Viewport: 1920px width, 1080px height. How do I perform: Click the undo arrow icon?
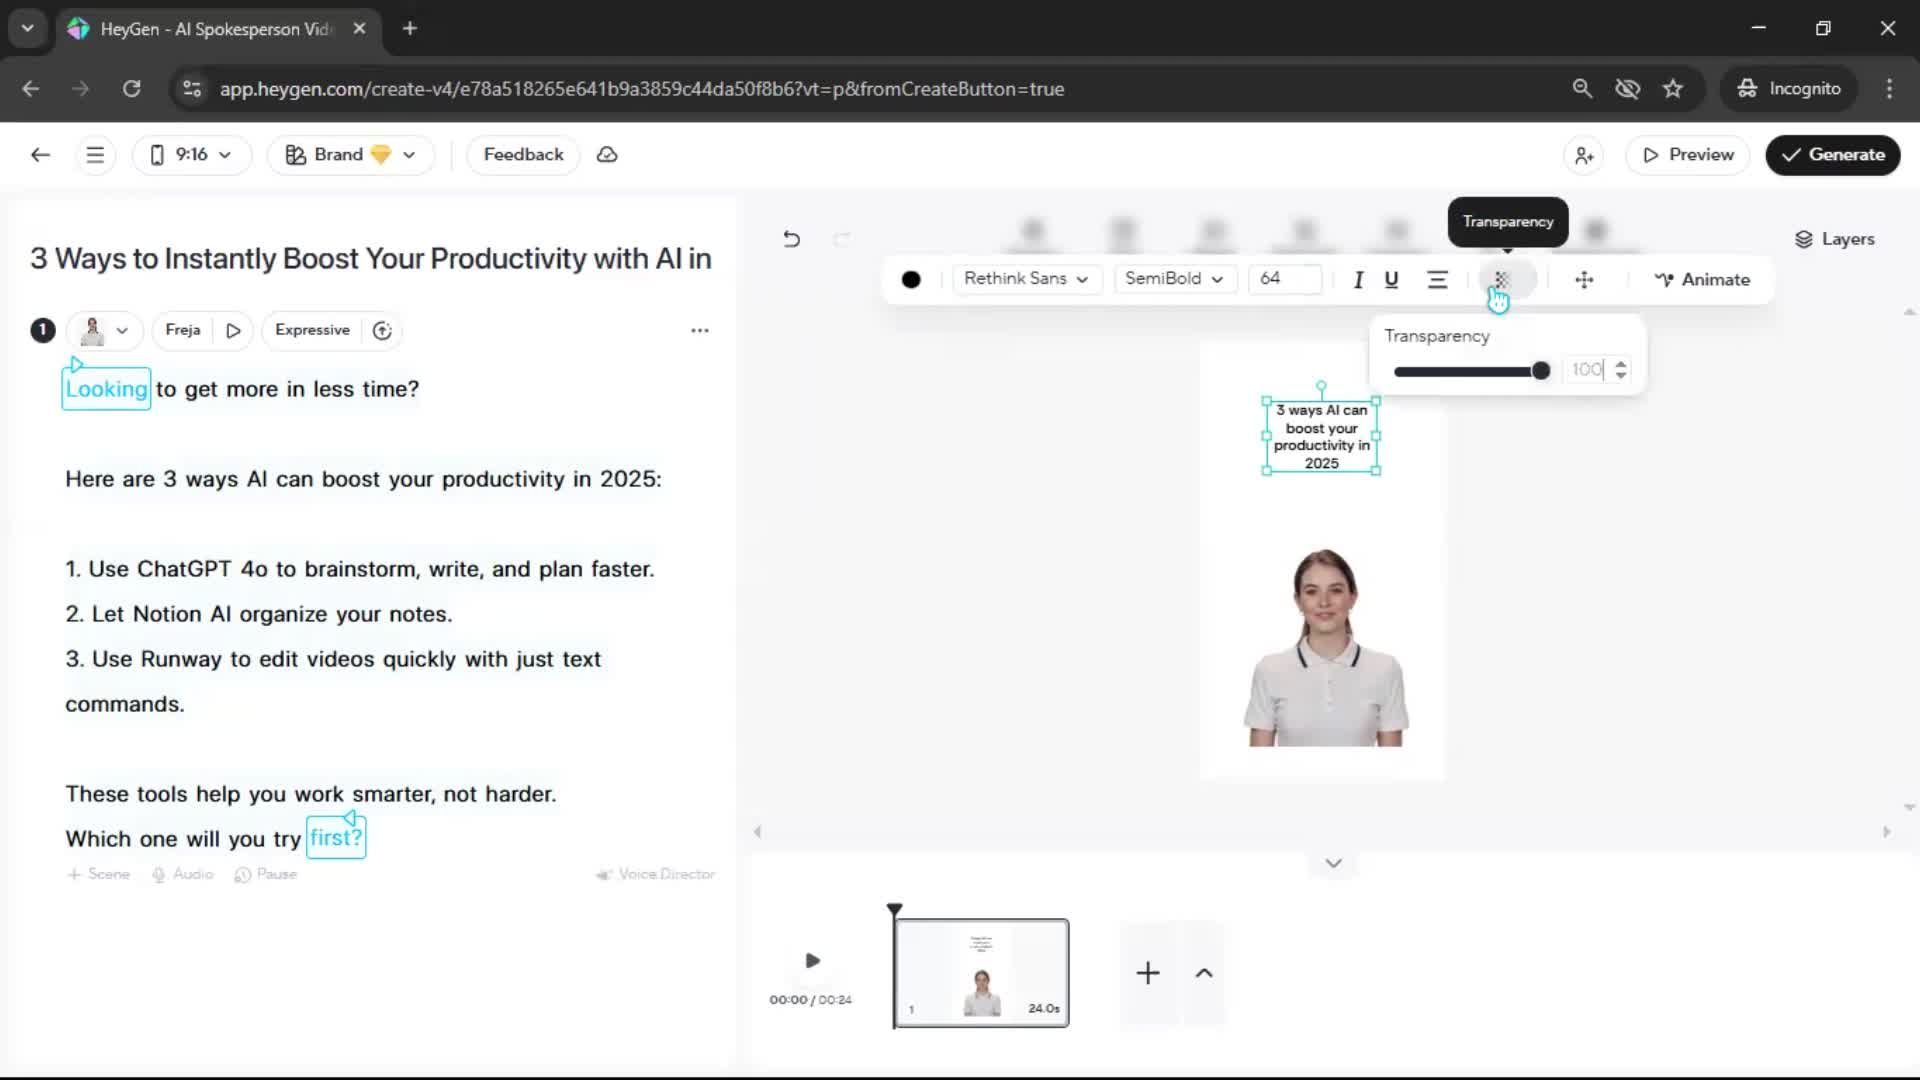tap(791, 239)
